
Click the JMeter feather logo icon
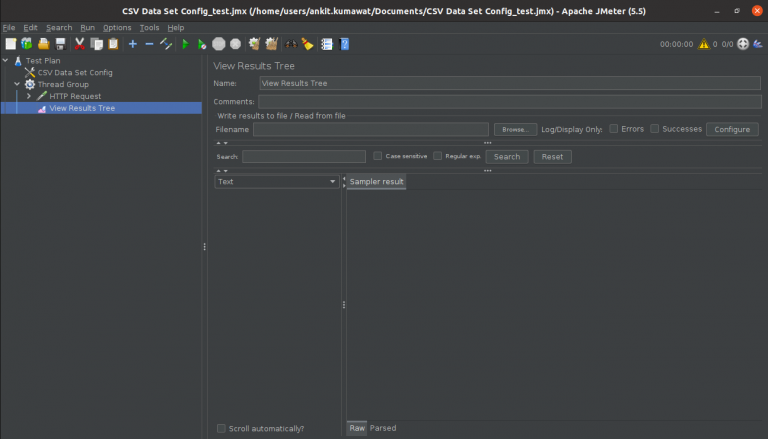(x=758, y=44)
